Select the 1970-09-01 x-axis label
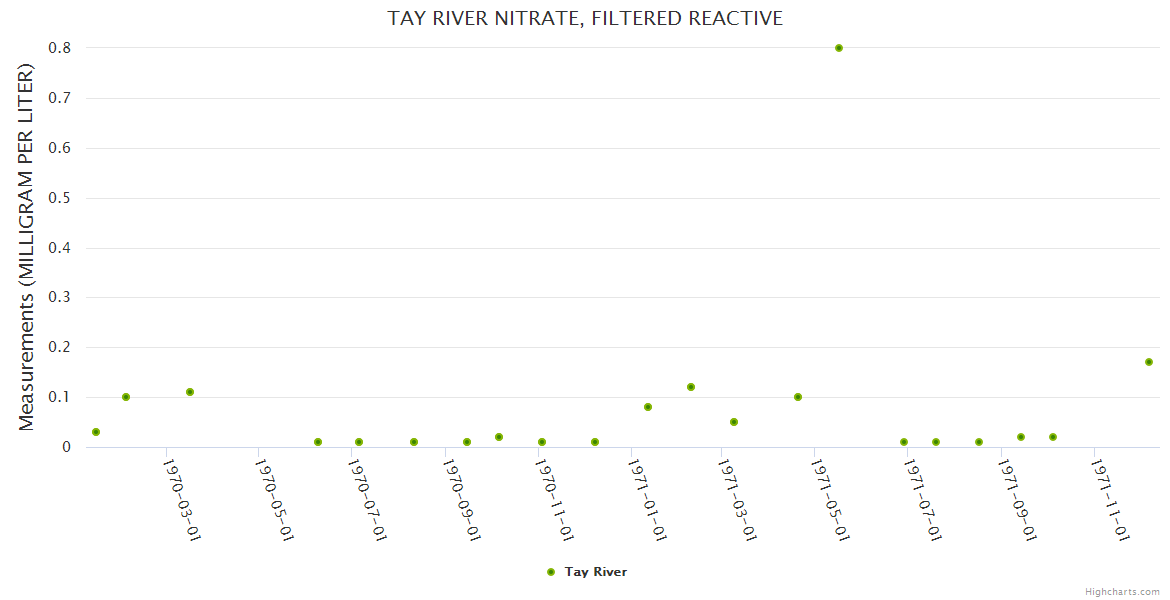The width and height of the screenshot is (1170, 600). (x=462, y=500)
